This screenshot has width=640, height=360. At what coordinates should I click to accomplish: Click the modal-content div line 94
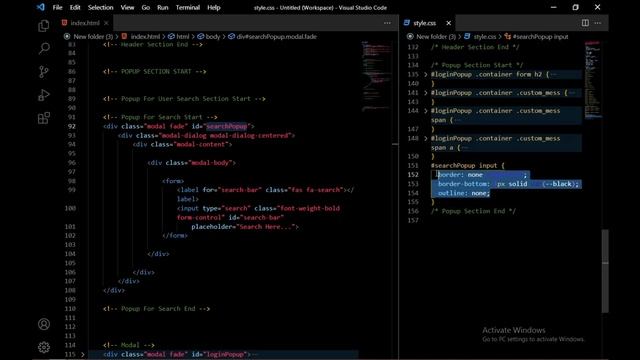pyautogui.click(x=182, y=144)
